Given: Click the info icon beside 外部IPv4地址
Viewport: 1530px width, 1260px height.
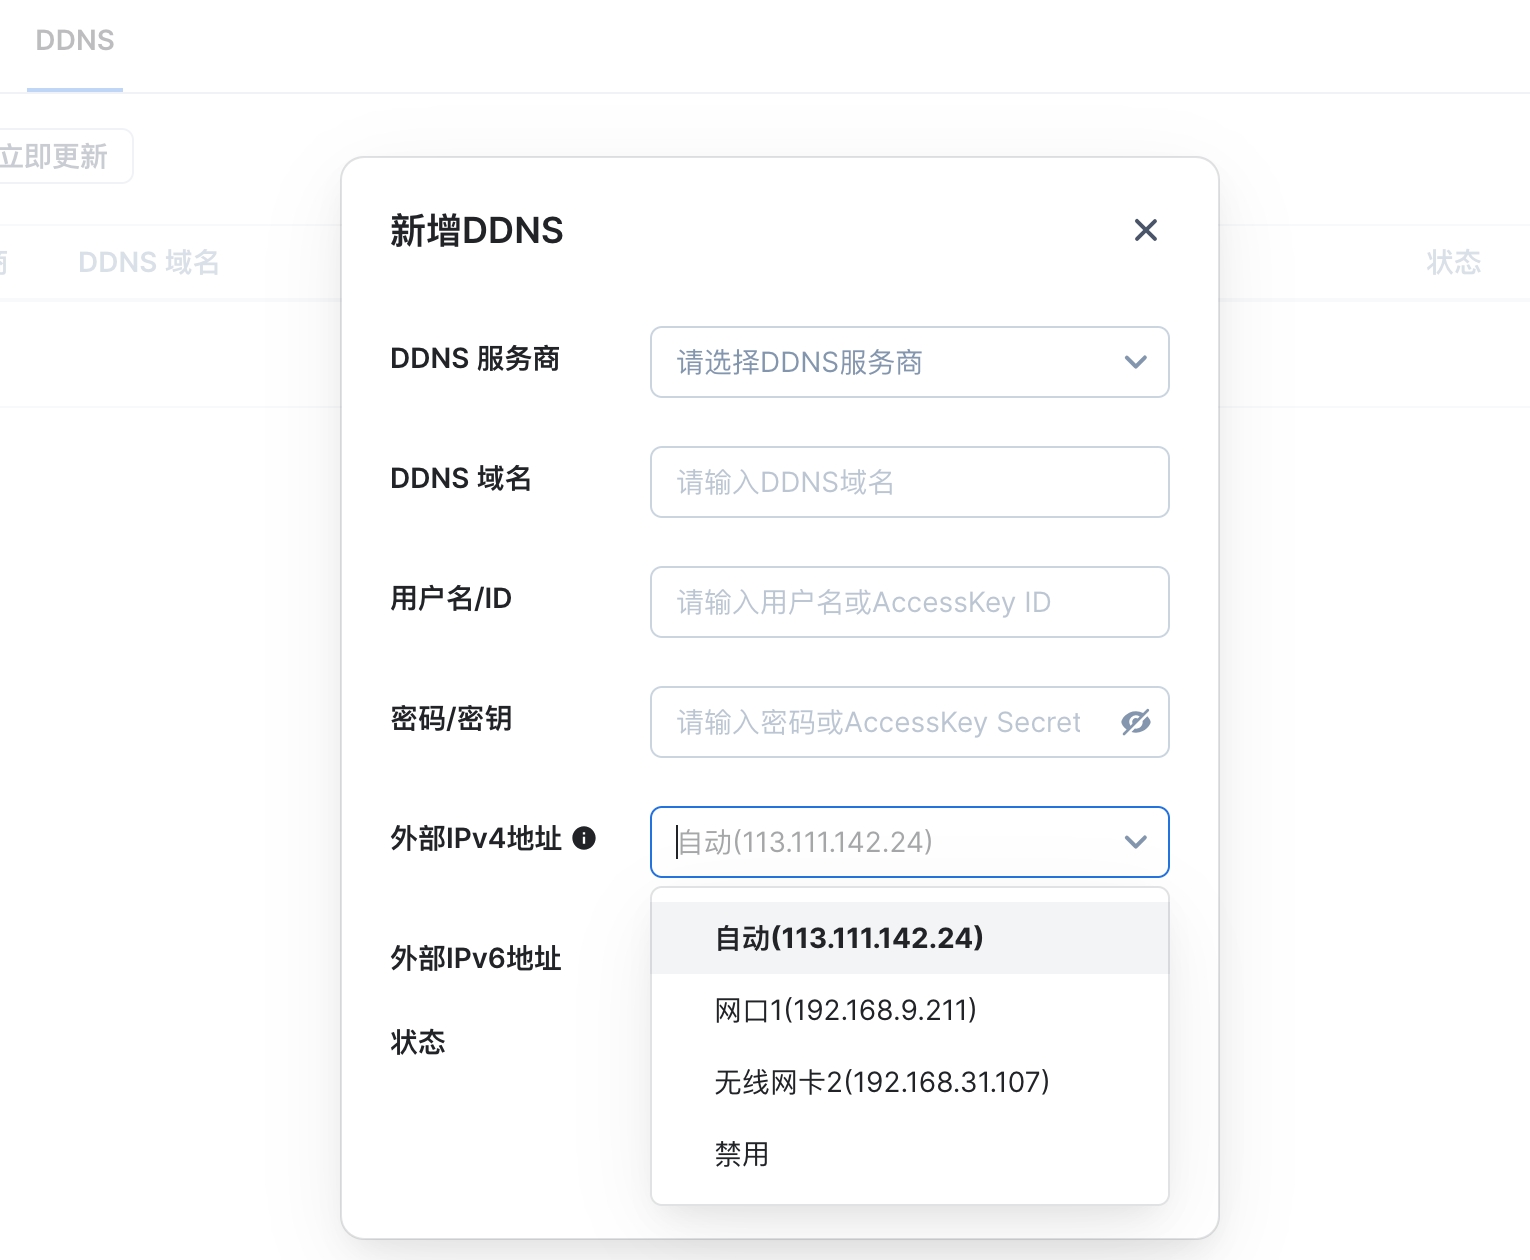Looking at the screenshot, I should tap(584, 838).
